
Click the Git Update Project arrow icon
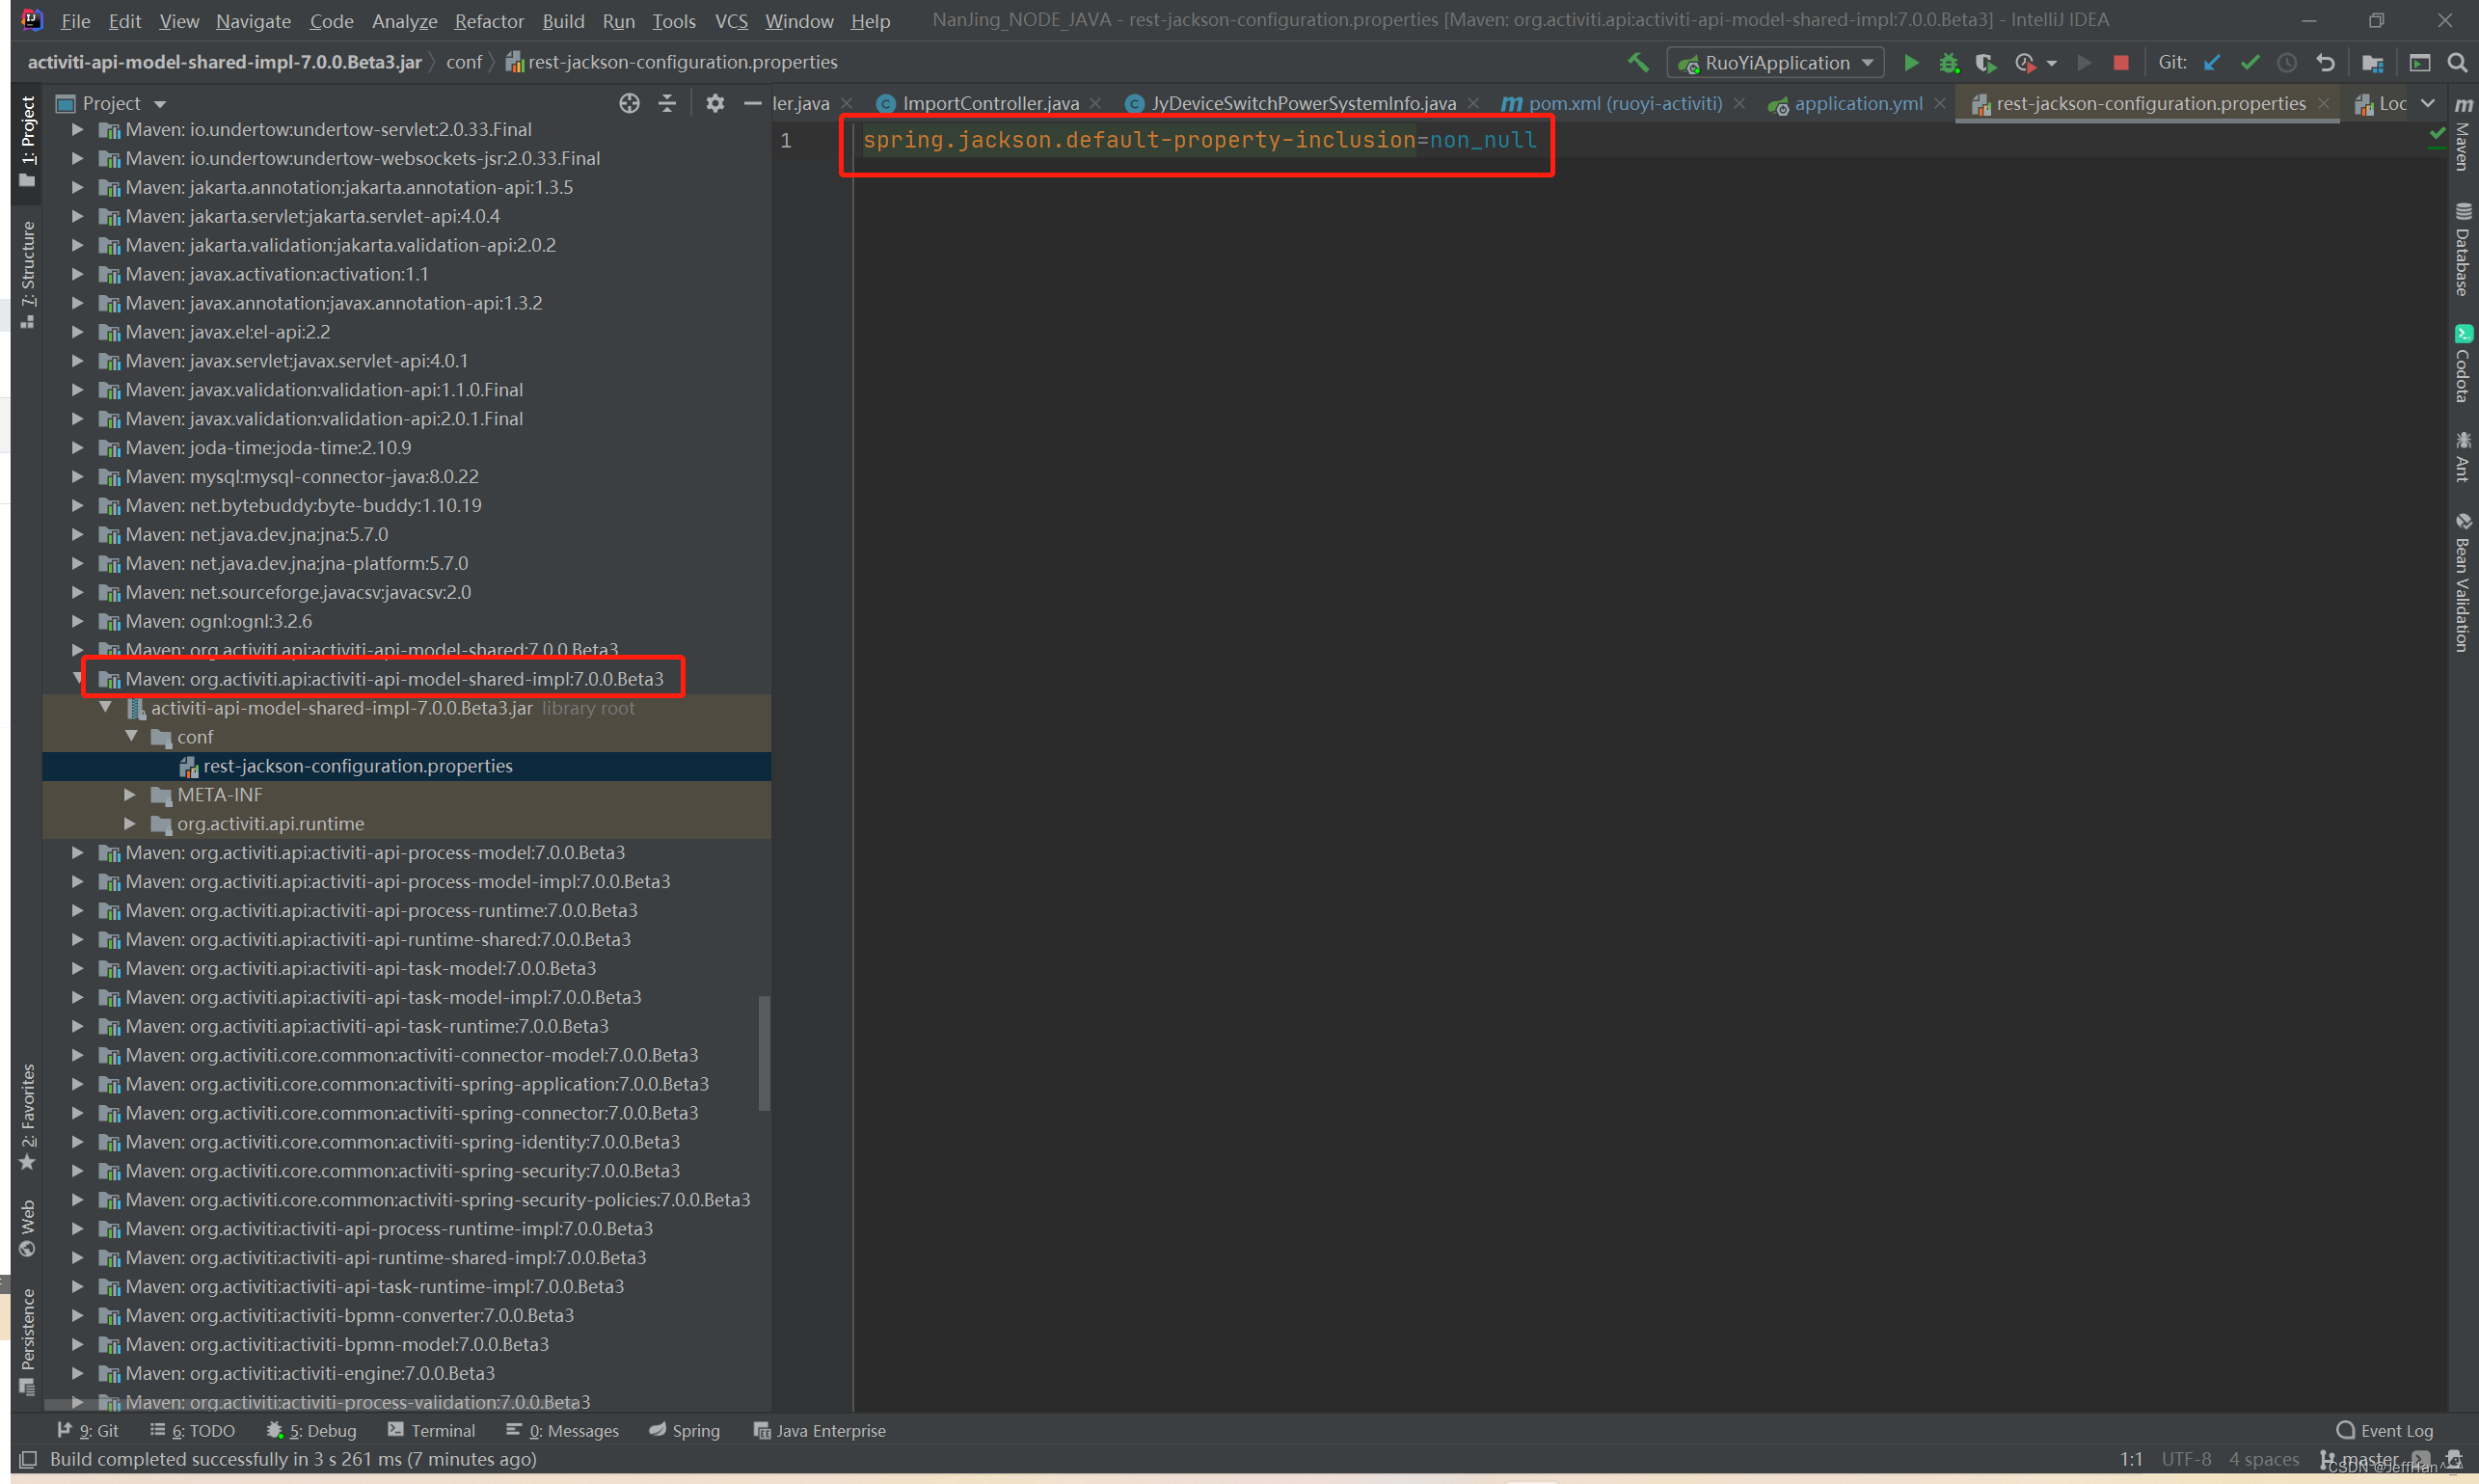point(2212,62)
